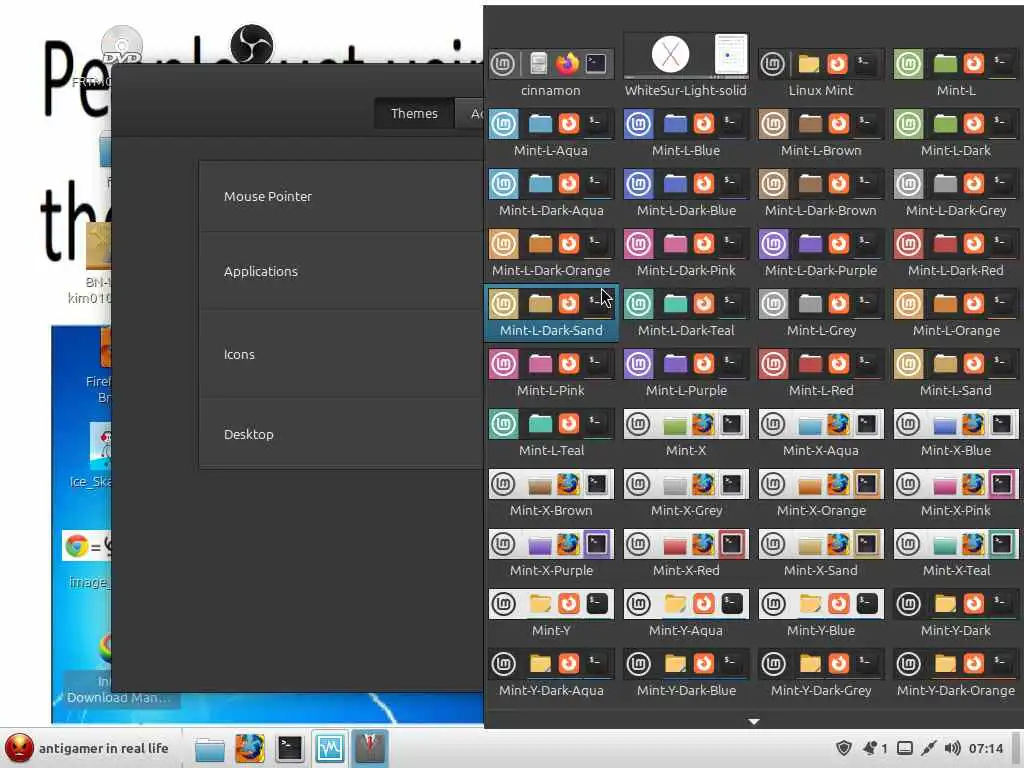Apply the Mint-Y-Aqua theme
1024x768 pixels.
[686, 604]
